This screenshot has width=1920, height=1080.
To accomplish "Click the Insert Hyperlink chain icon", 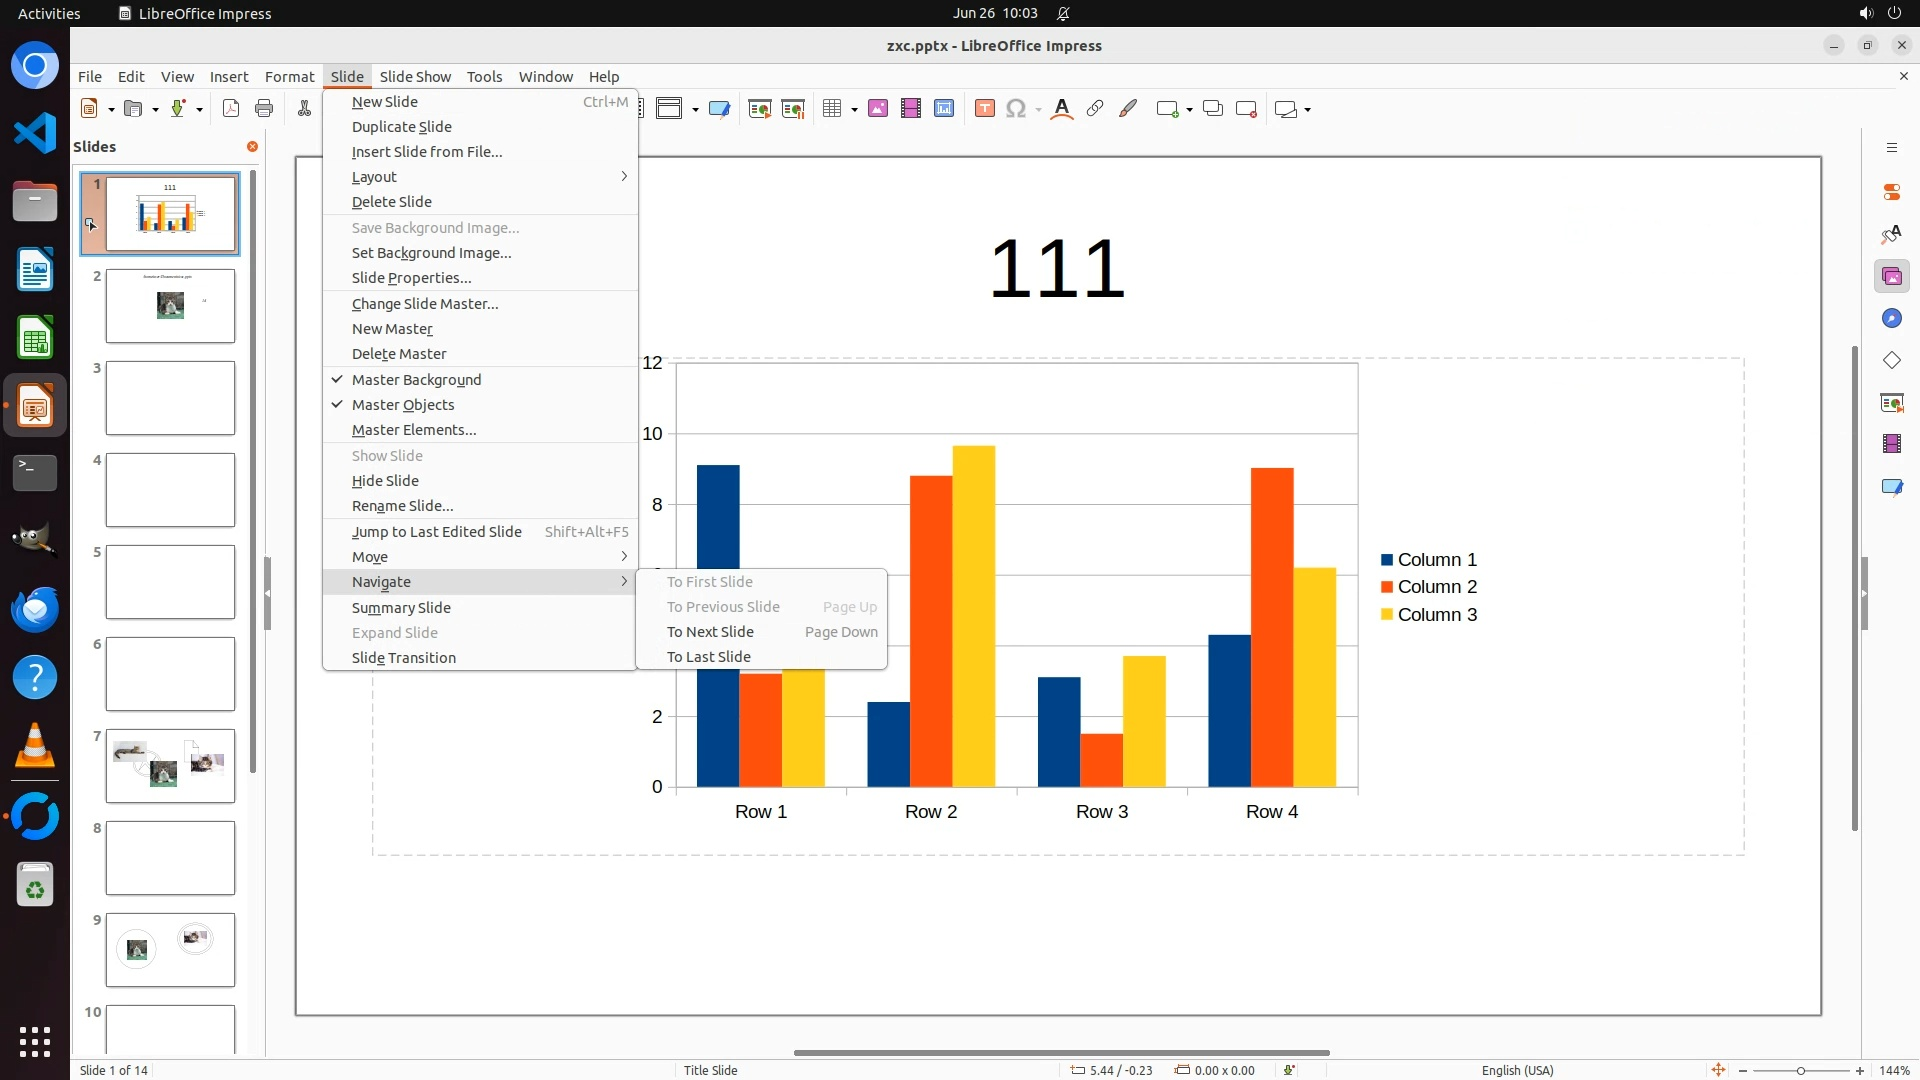I will (1095, 109).
